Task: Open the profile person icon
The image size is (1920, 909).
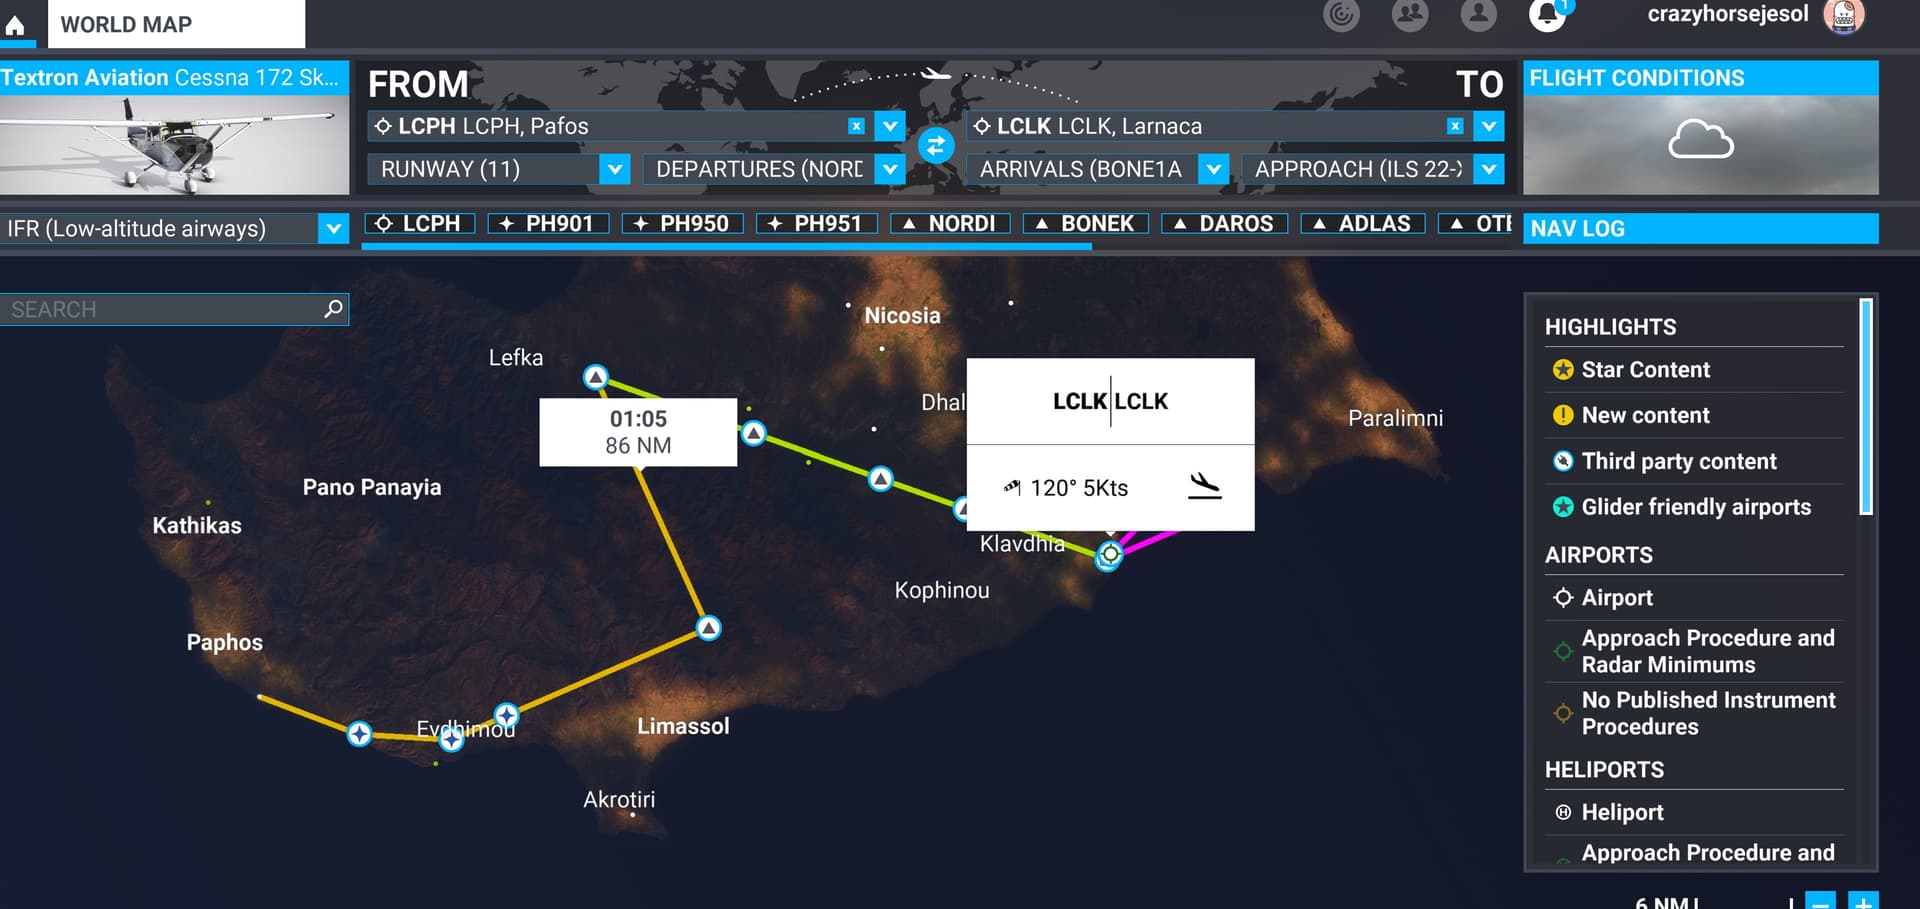Action: 1478,15
